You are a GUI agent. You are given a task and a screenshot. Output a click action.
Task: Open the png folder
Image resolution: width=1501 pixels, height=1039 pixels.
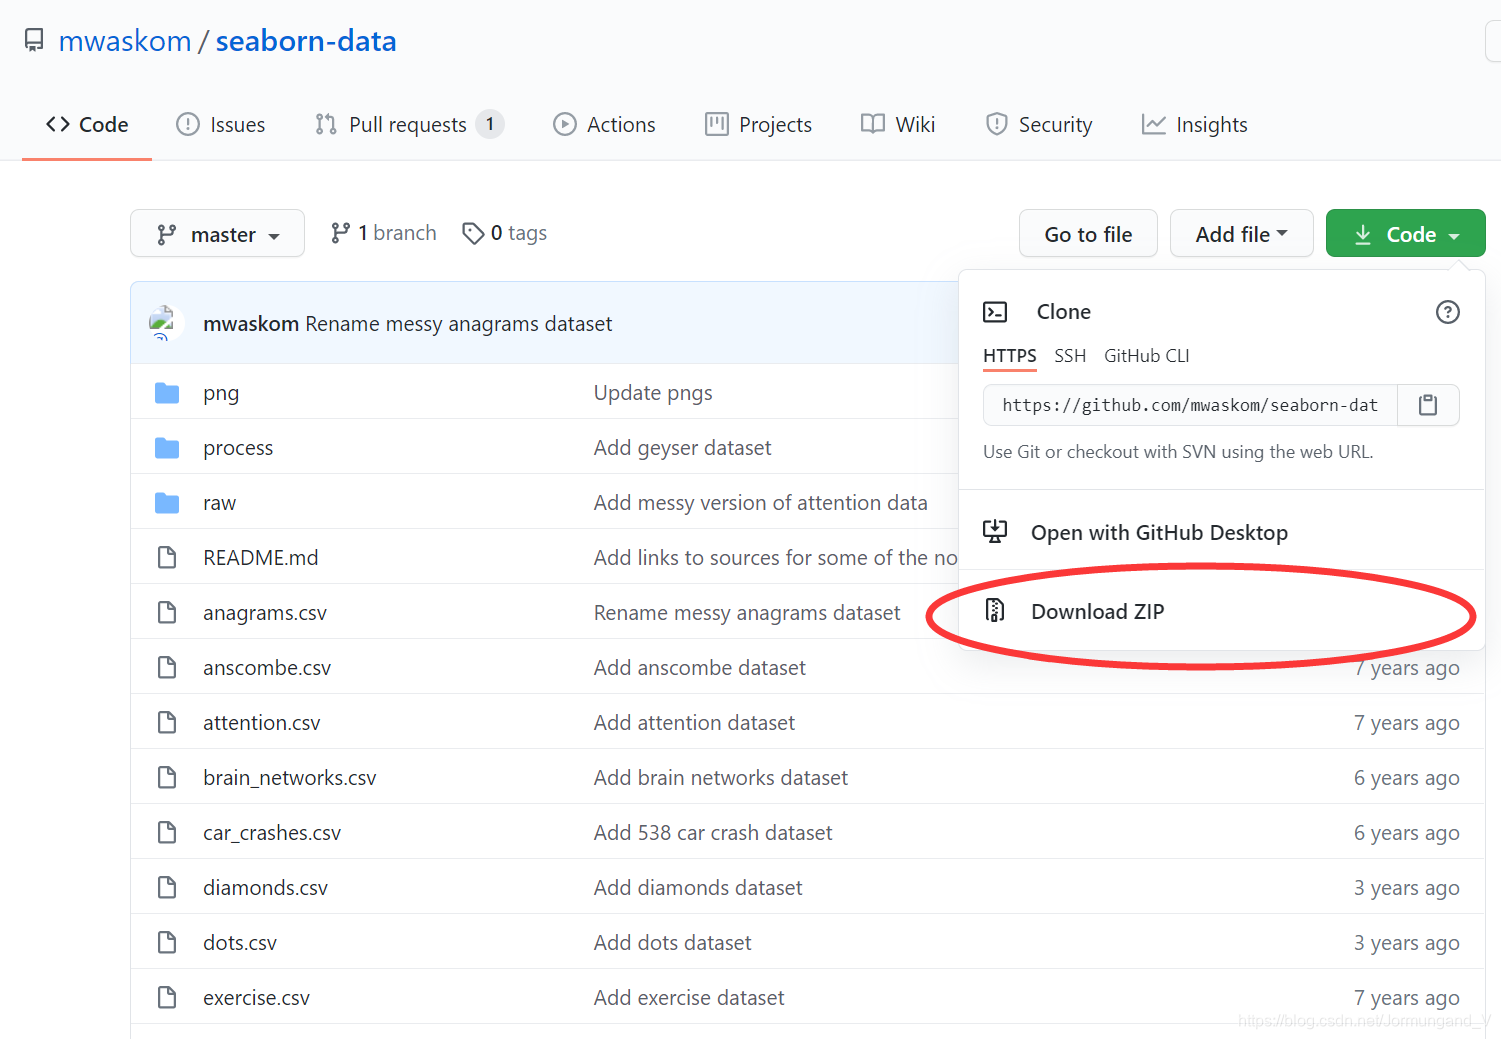[221, 393]
